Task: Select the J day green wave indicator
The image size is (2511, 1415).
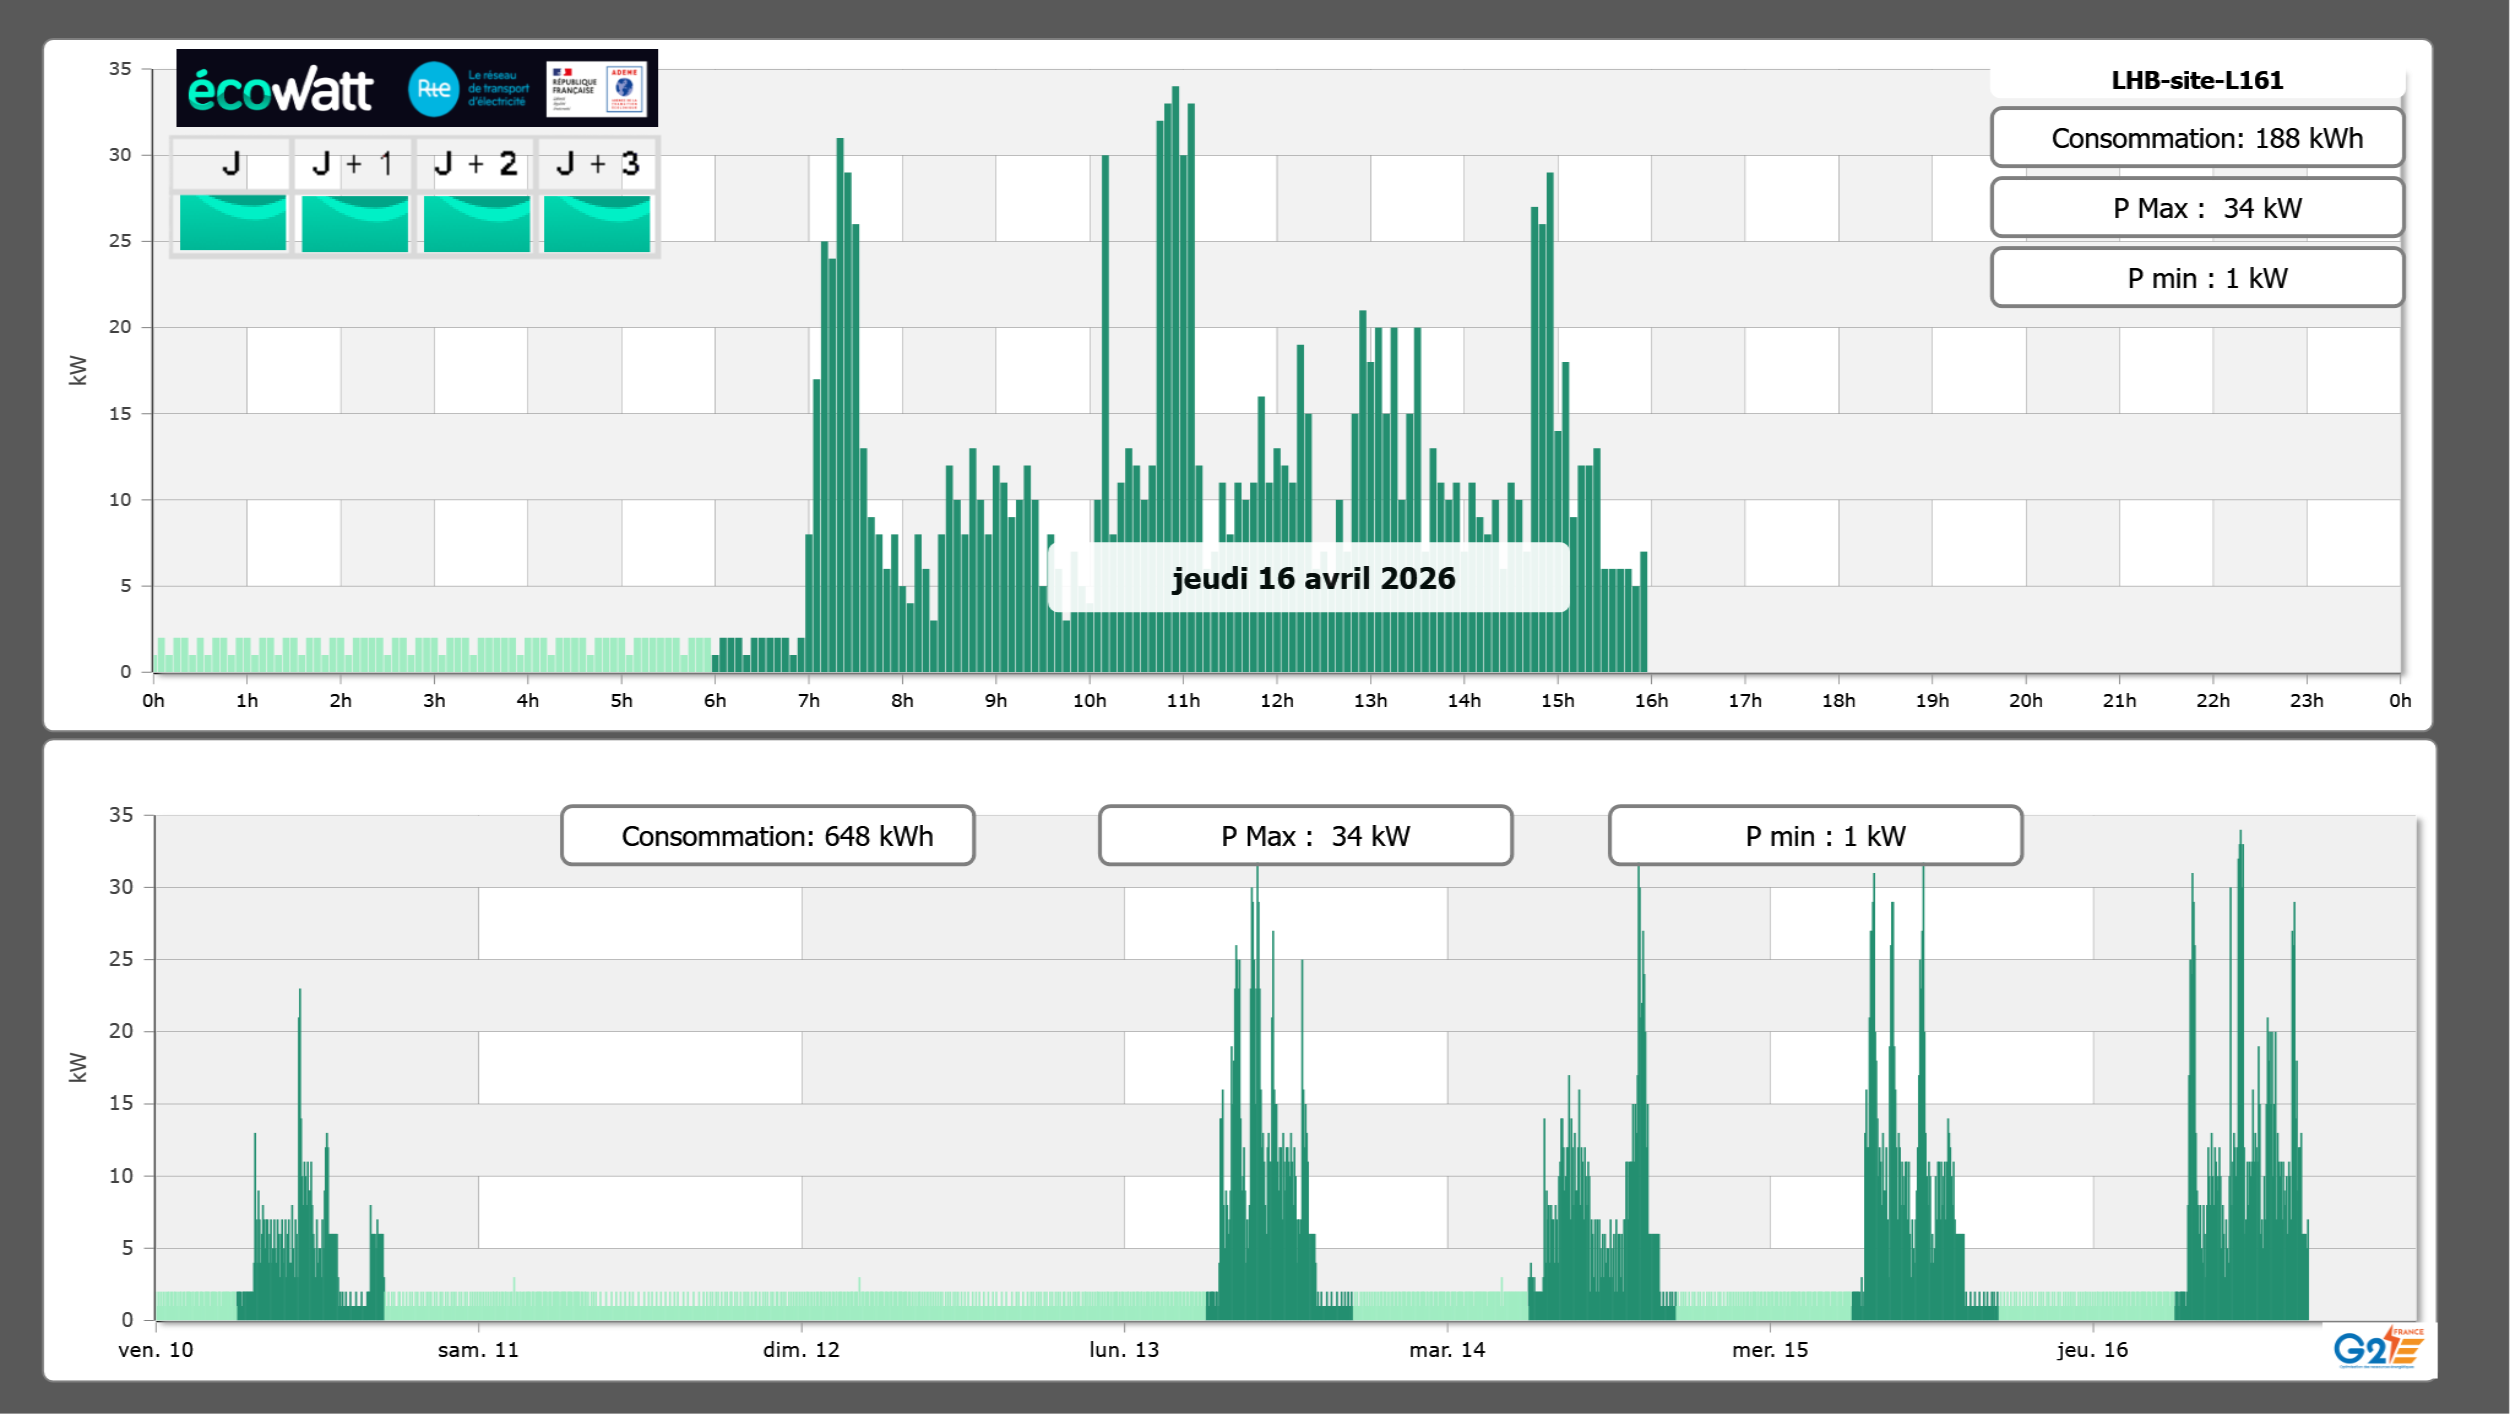Action: click(232, 222)
